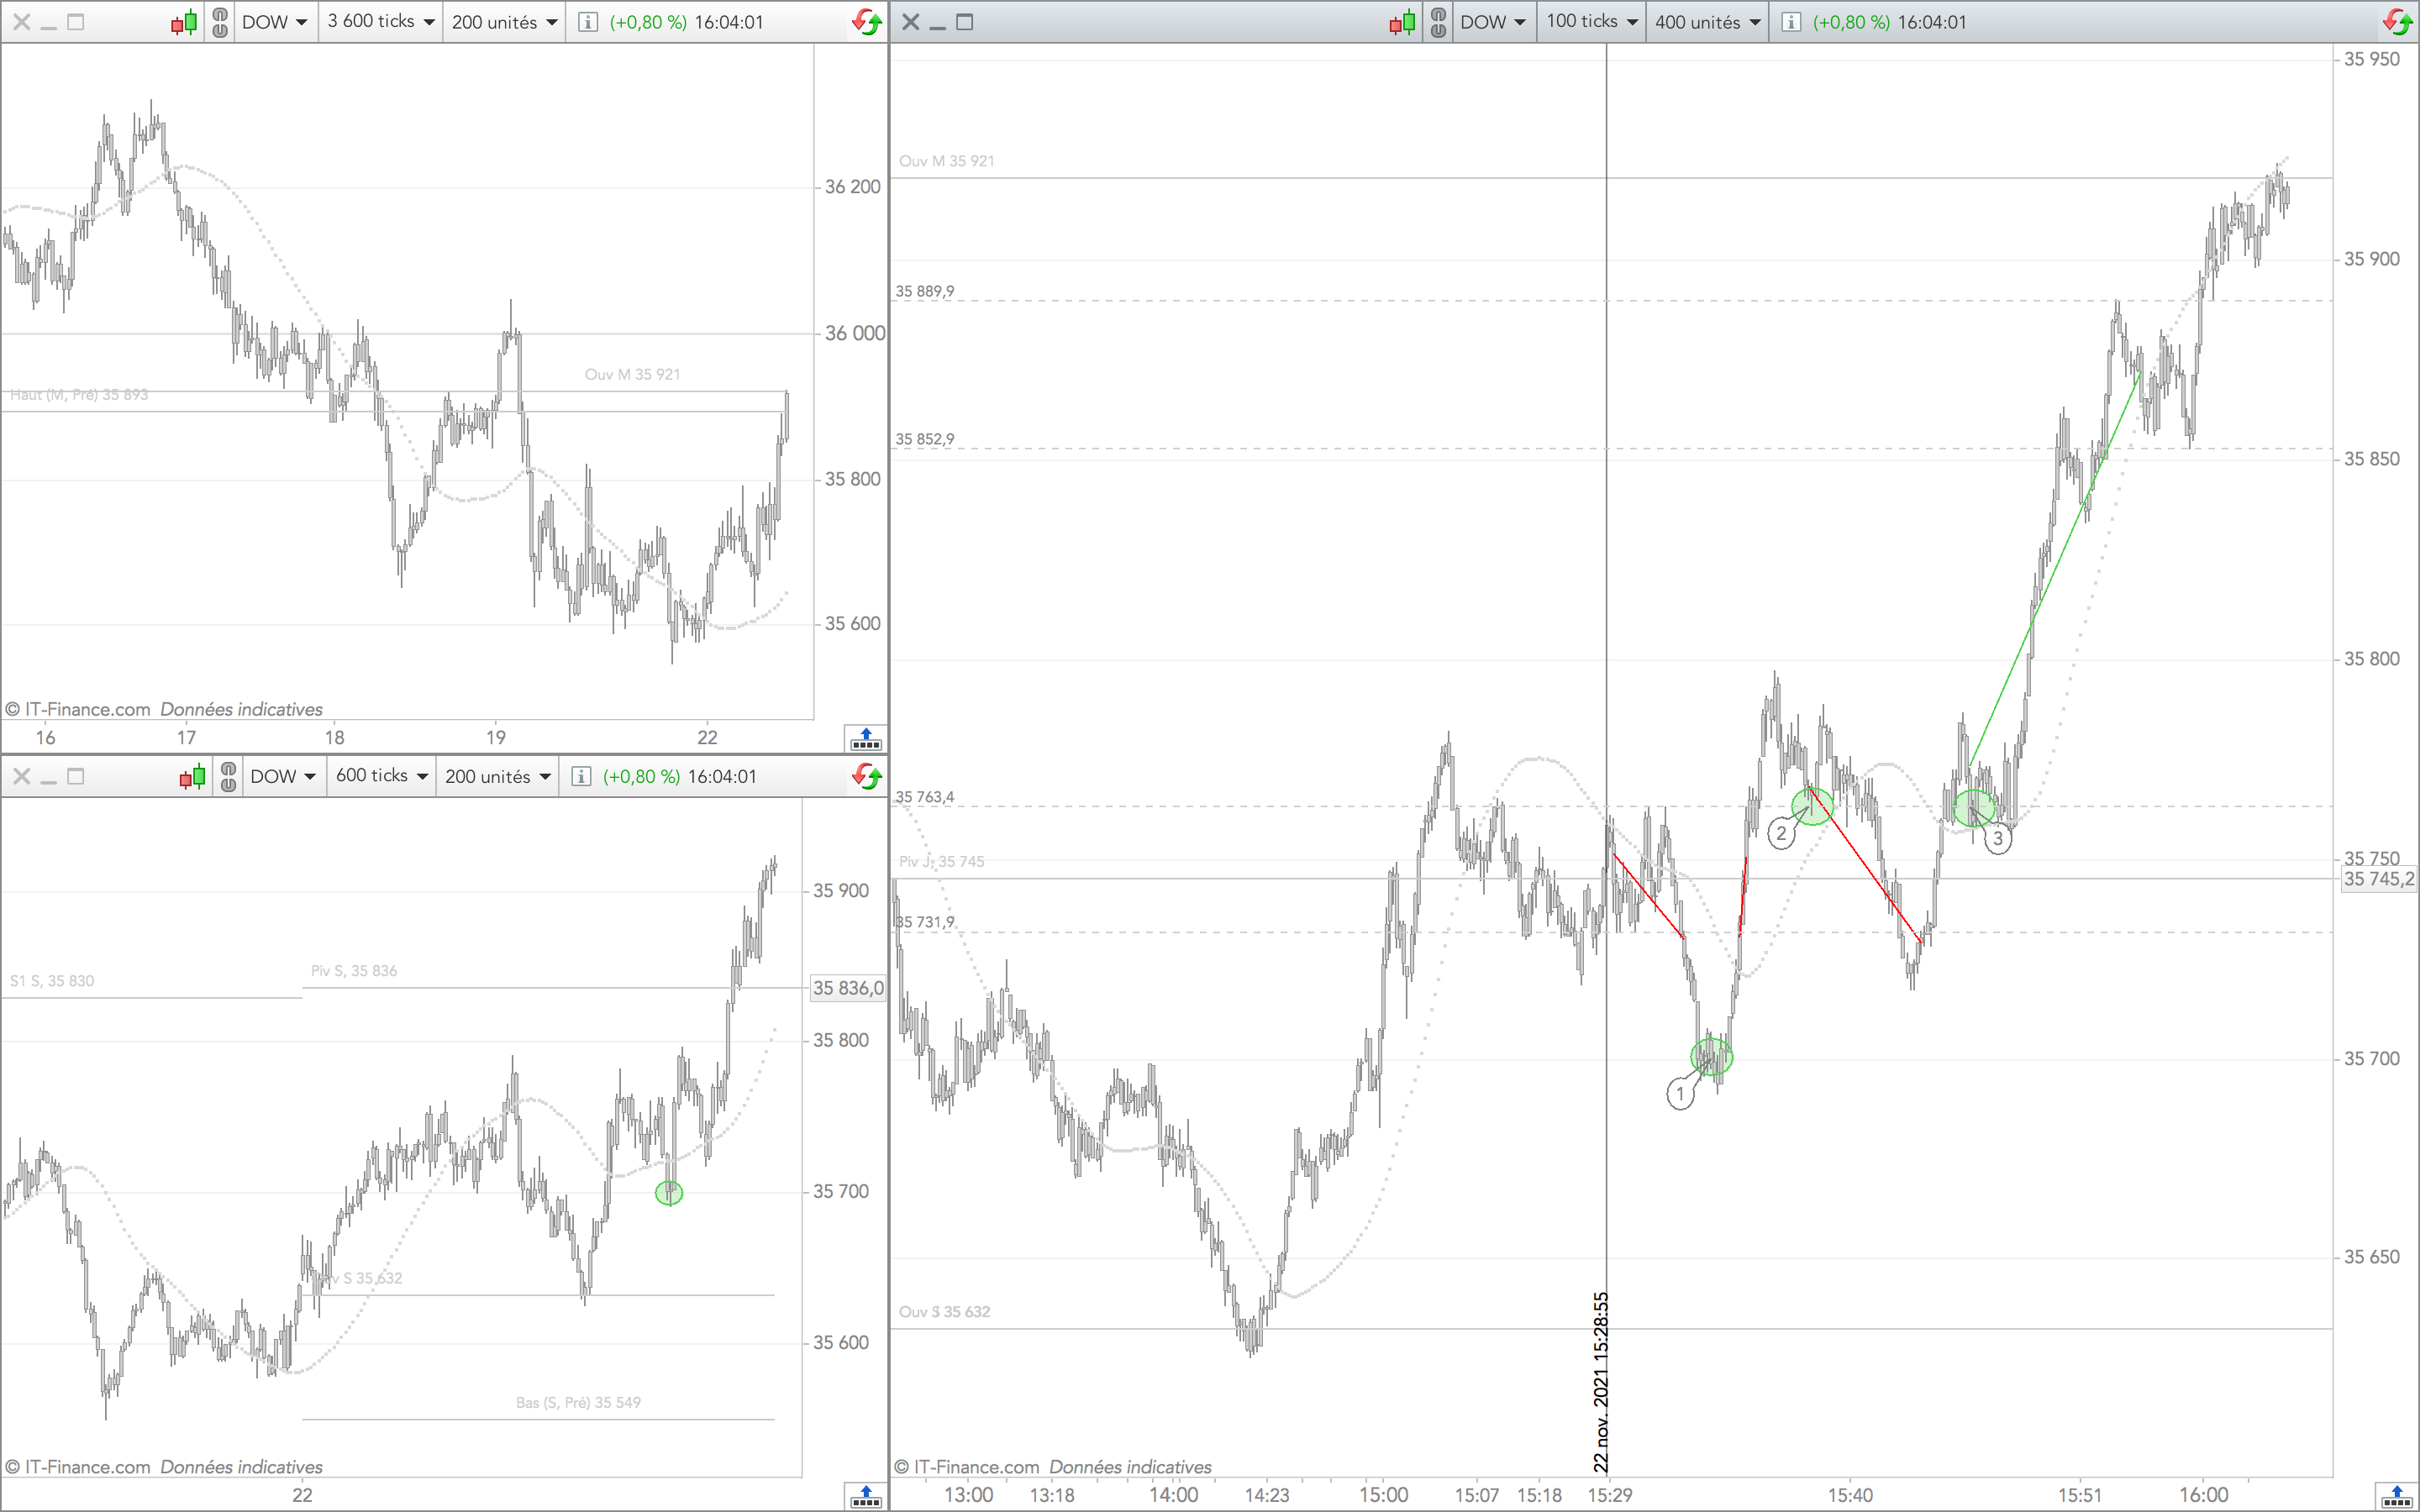This screenshot has width=2420, height=1512.
Task: Open info icon in the 100 ticks chart
Action: click(x=1791, y=22)
